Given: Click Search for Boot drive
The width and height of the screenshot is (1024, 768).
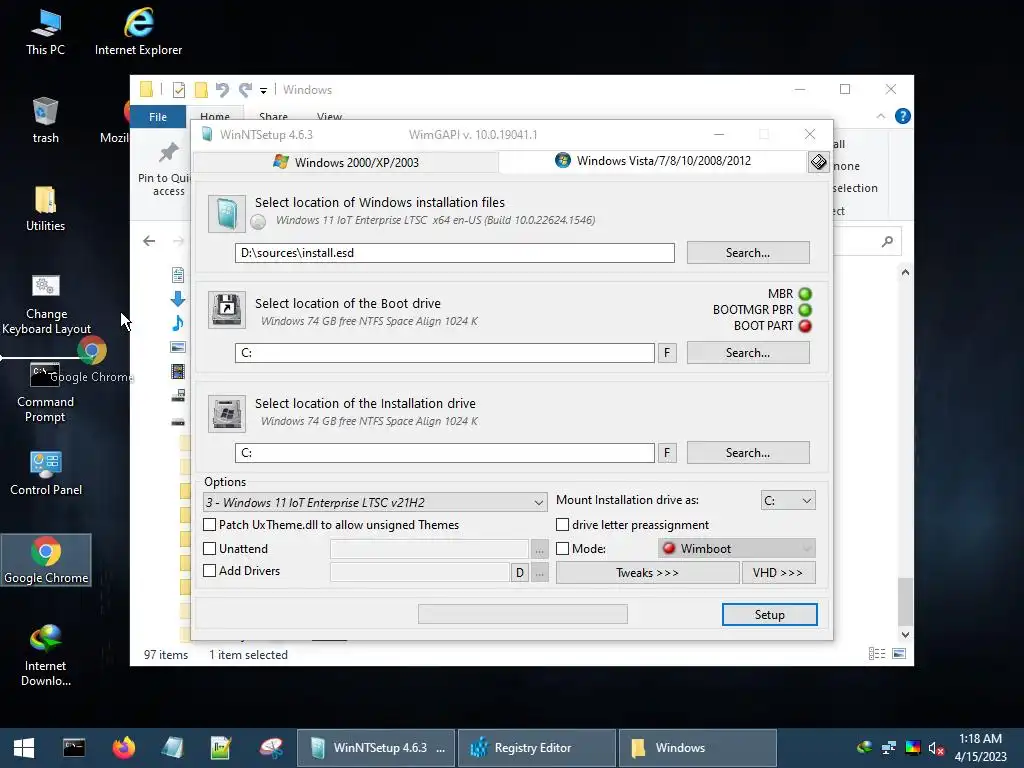Looking at the screenshot, I should click(x=748, y=353).
